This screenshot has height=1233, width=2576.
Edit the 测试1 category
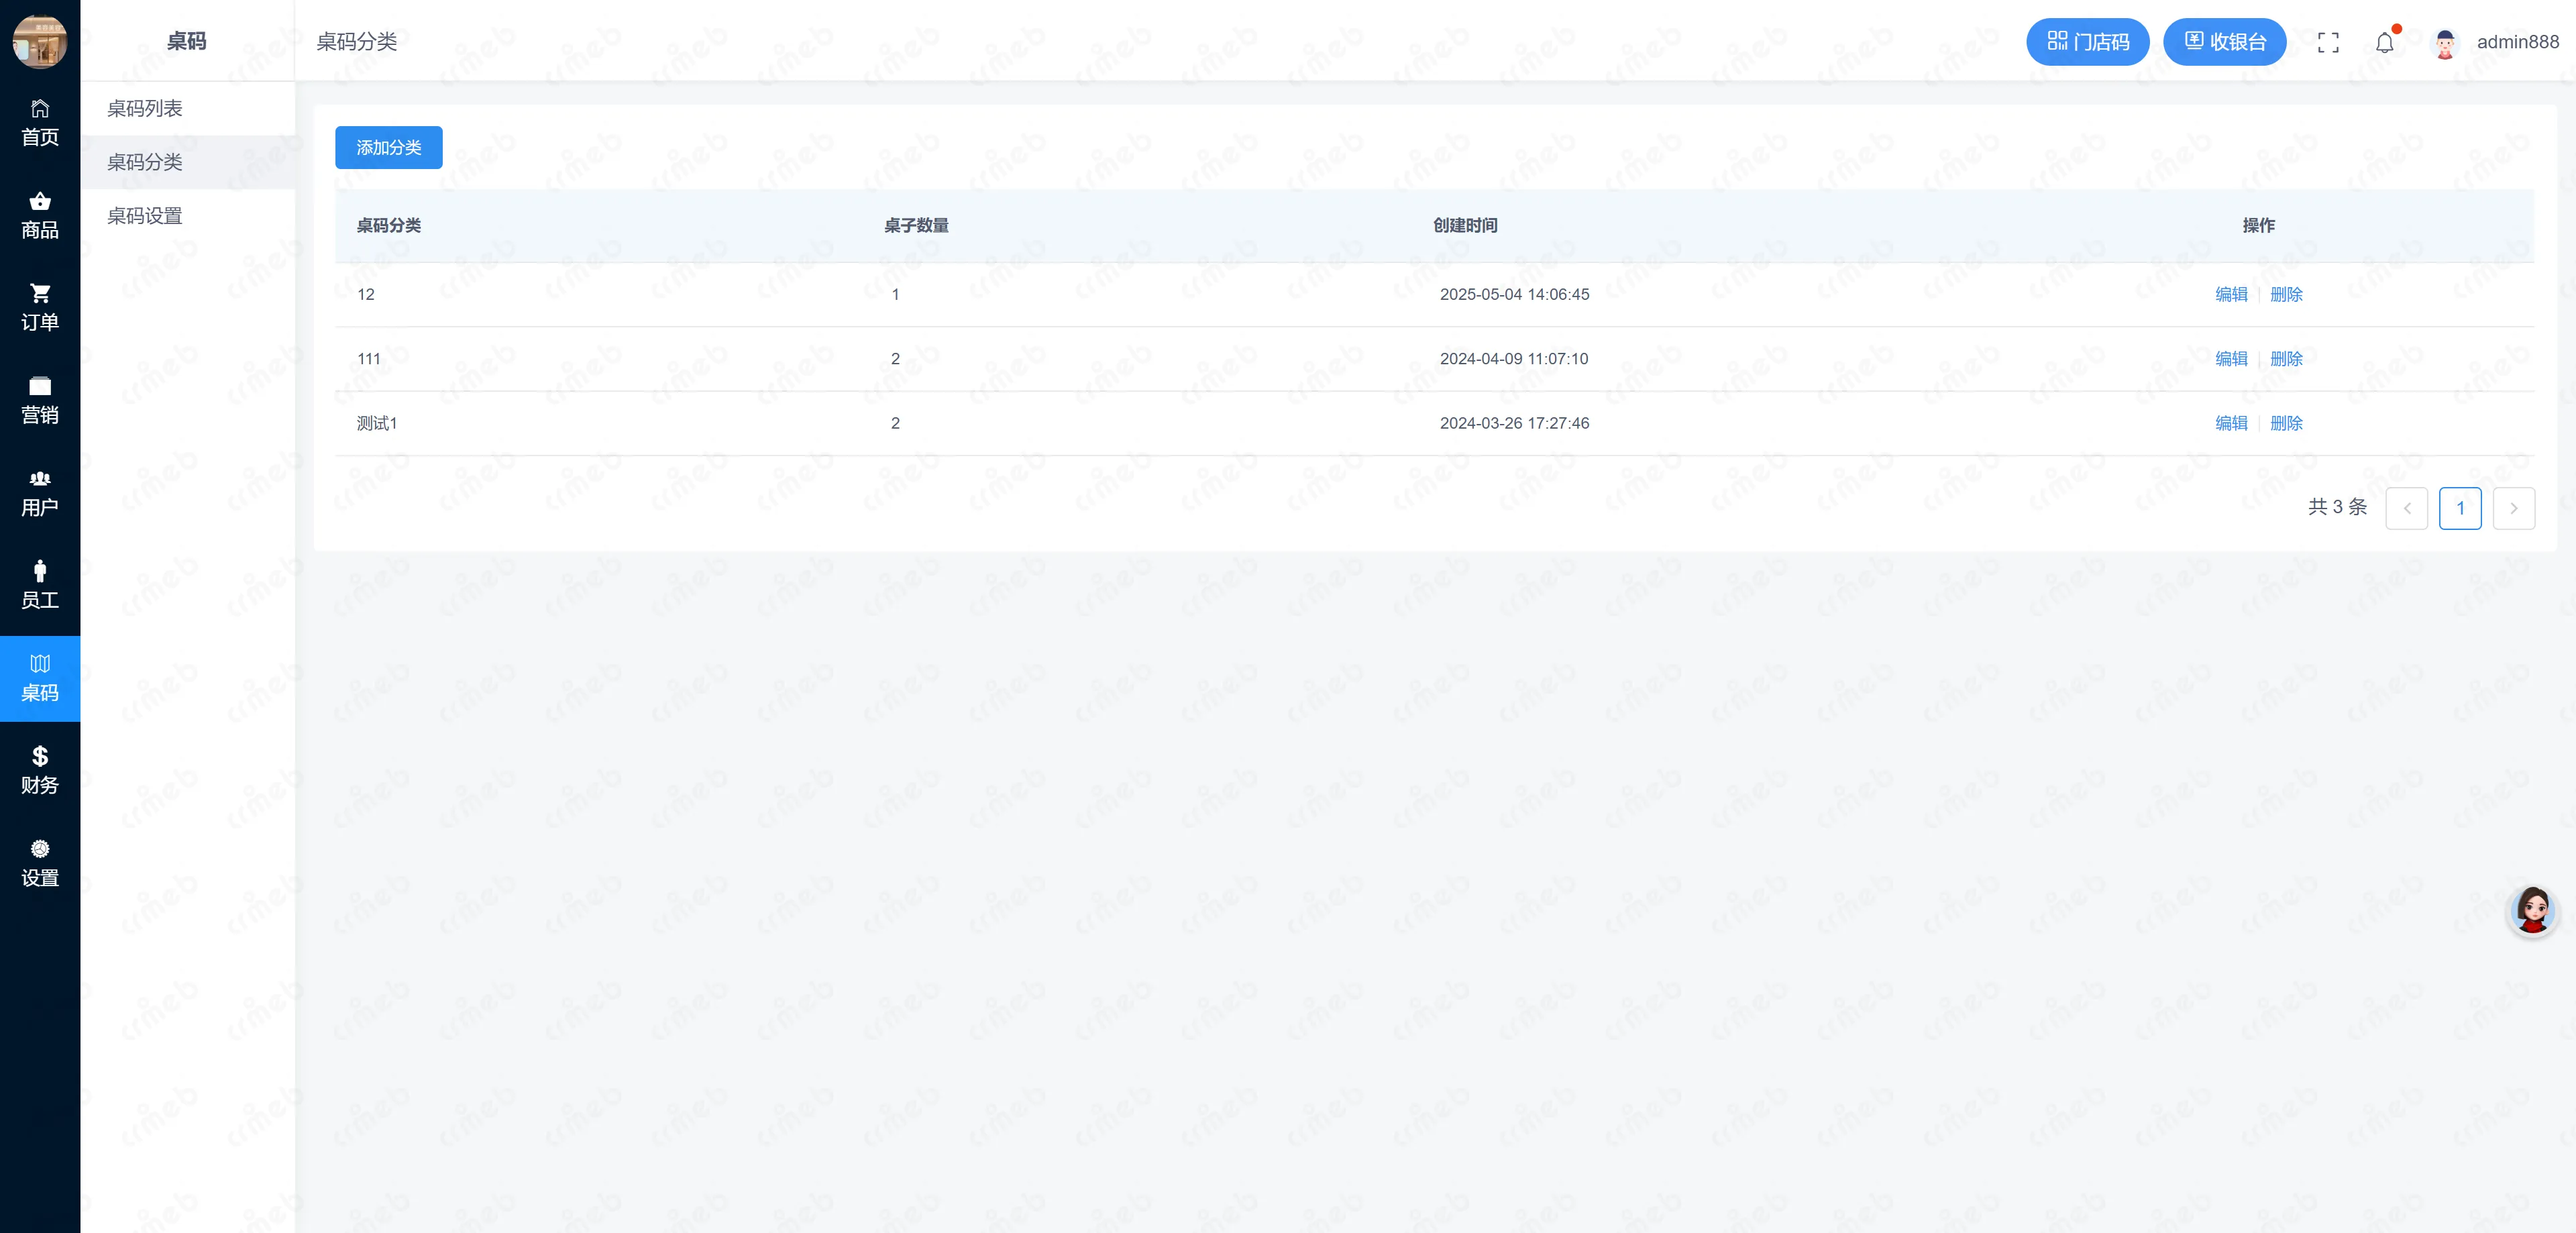pos(2231,423)
